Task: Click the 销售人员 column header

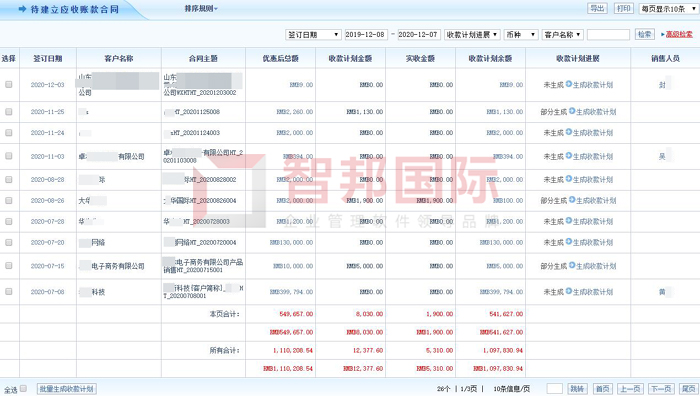Action: tap(665, 58)
